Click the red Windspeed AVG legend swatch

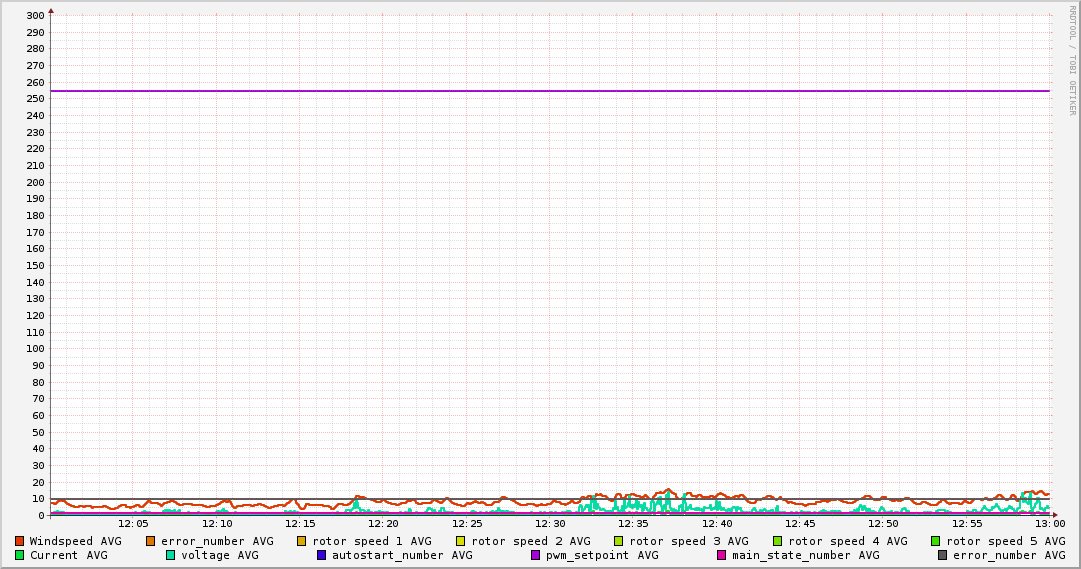pos(19,541)
